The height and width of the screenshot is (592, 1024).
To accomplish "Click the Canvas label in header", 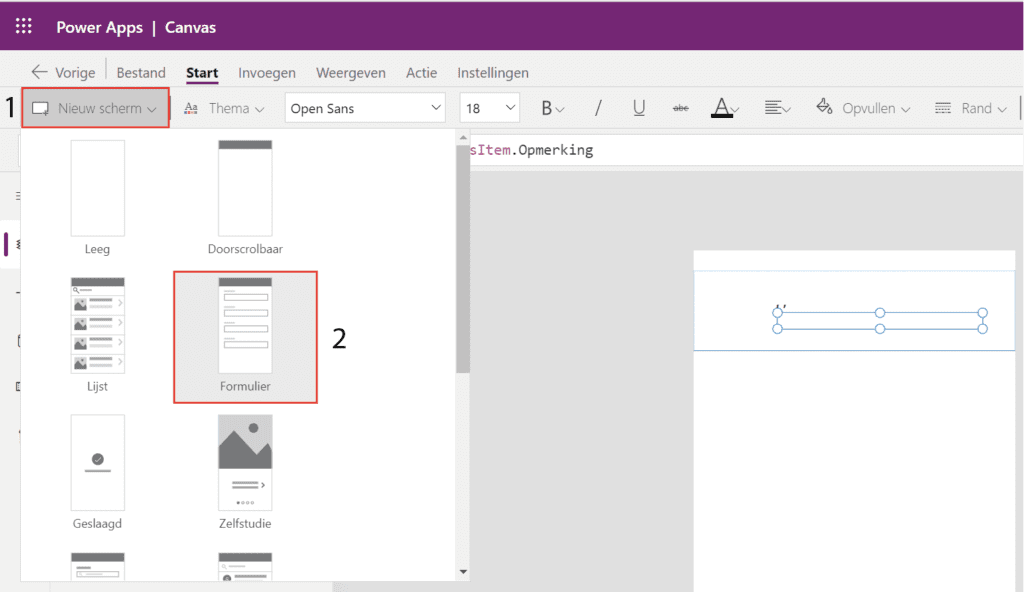I will point(190,27).
